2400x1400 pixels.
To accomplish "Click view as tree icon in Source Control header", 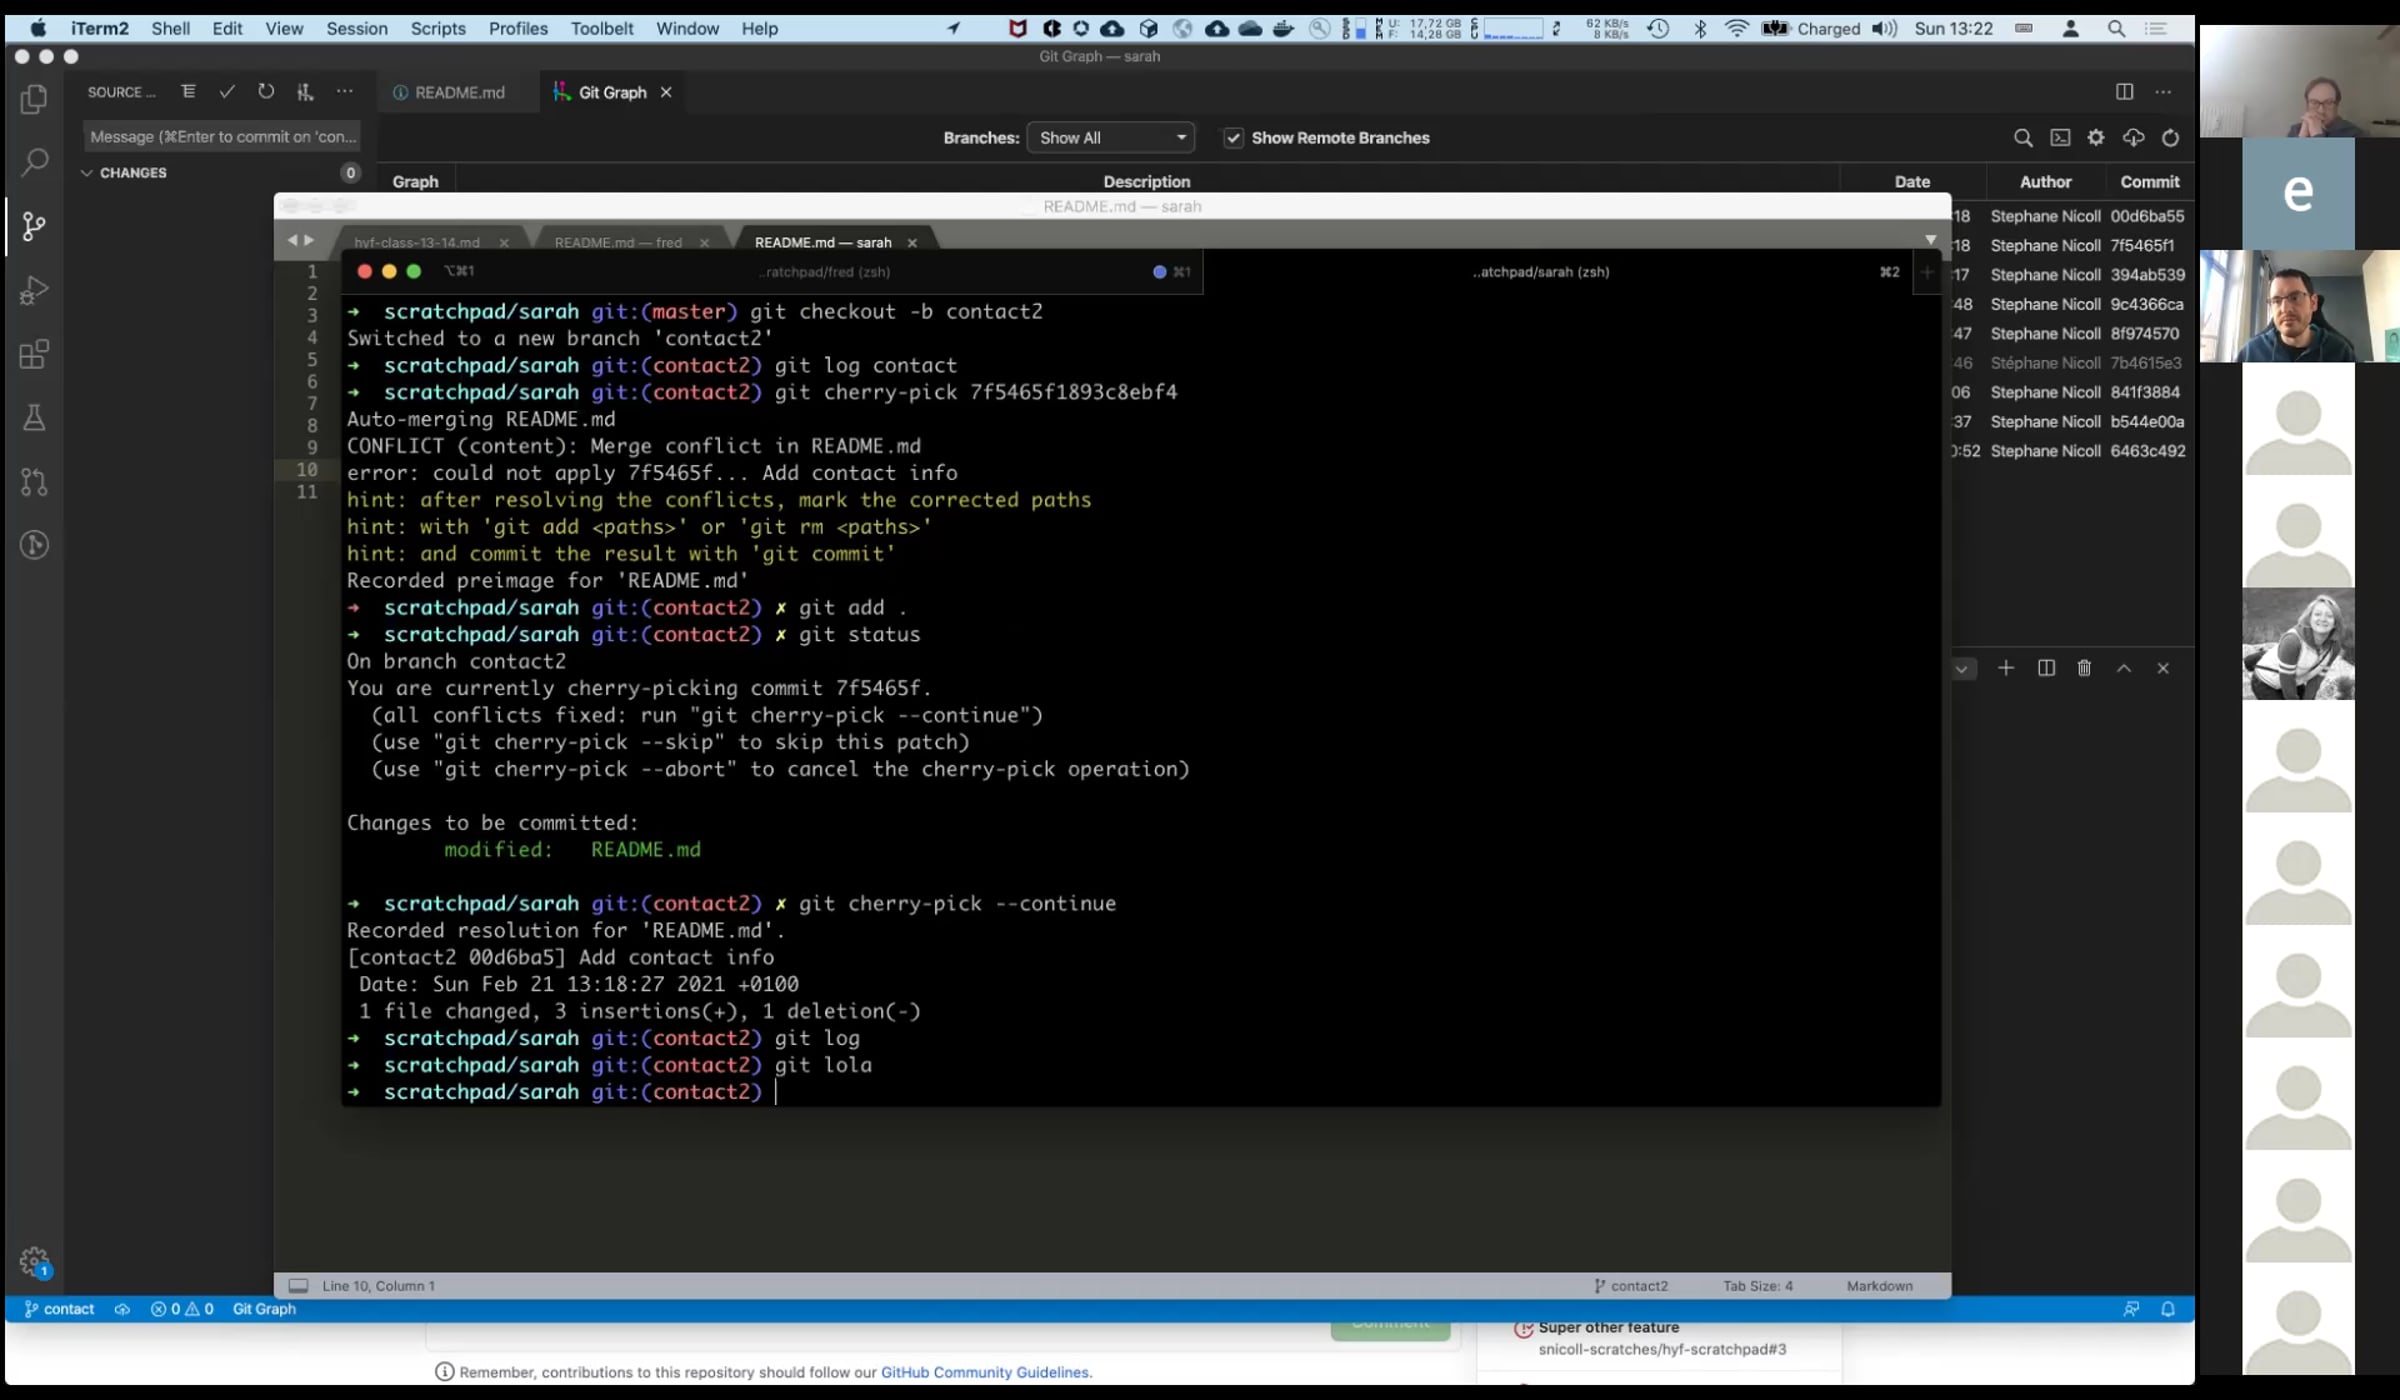I will pyautogui.click(x=188, y=92).
